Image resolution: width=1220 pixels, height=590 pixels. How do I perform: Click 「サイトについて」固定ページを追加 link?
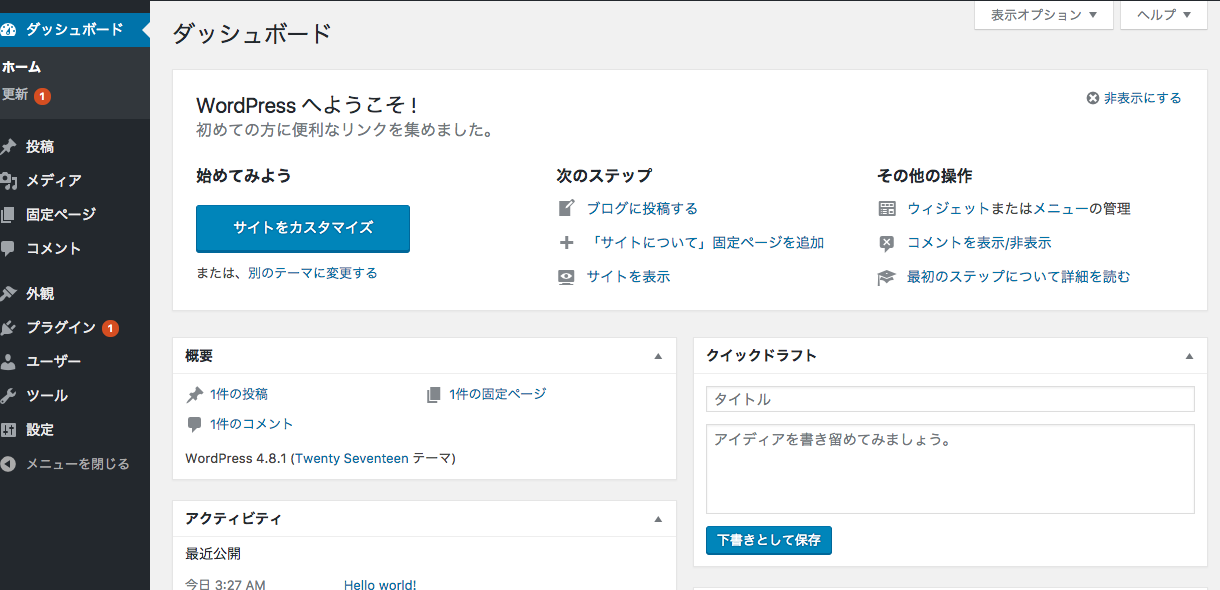point(705,242)
